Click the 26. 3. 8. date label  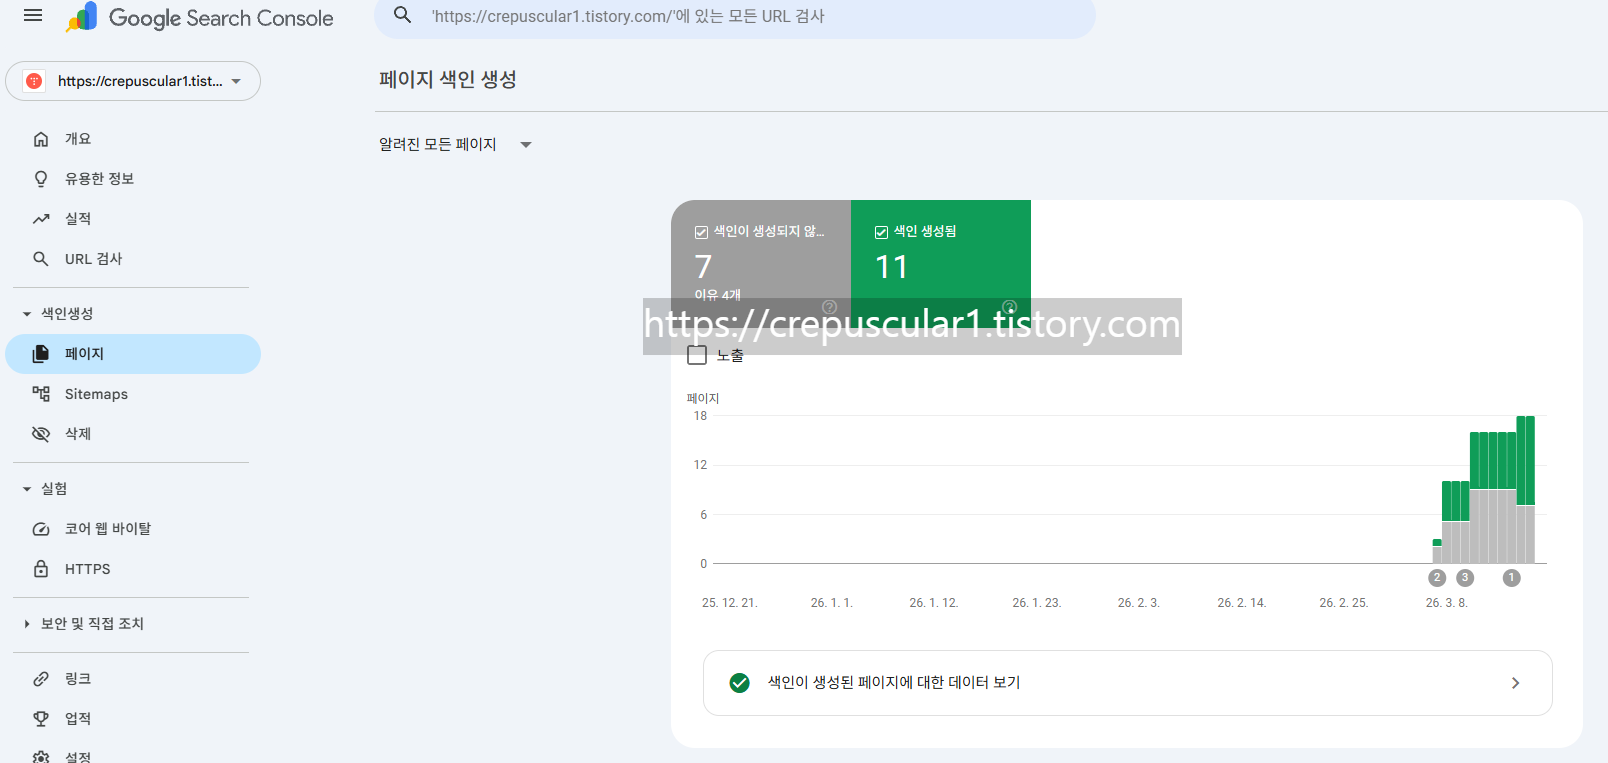(1446, 603)
